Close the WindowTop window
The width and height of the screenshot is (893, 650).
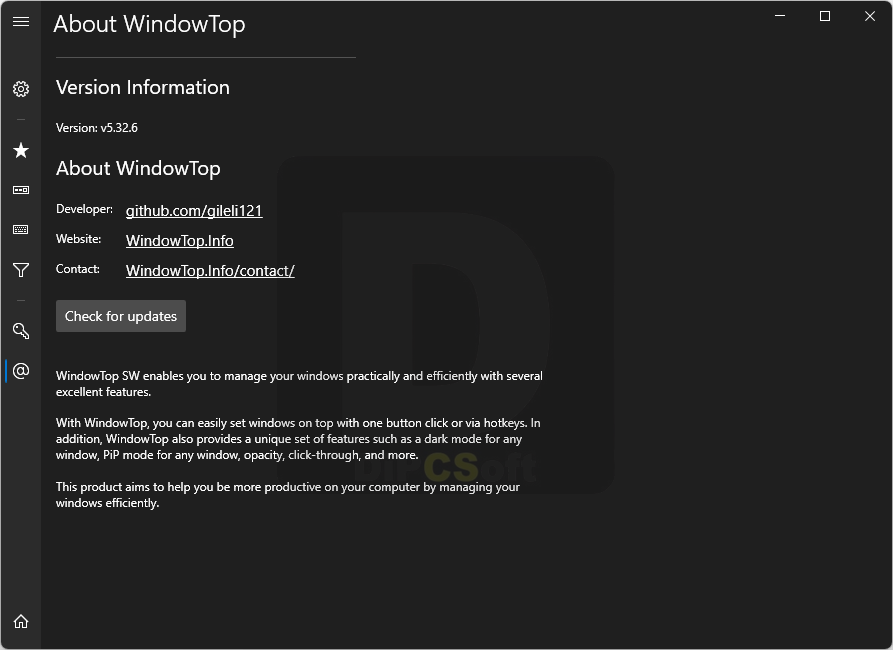[870, 16]
